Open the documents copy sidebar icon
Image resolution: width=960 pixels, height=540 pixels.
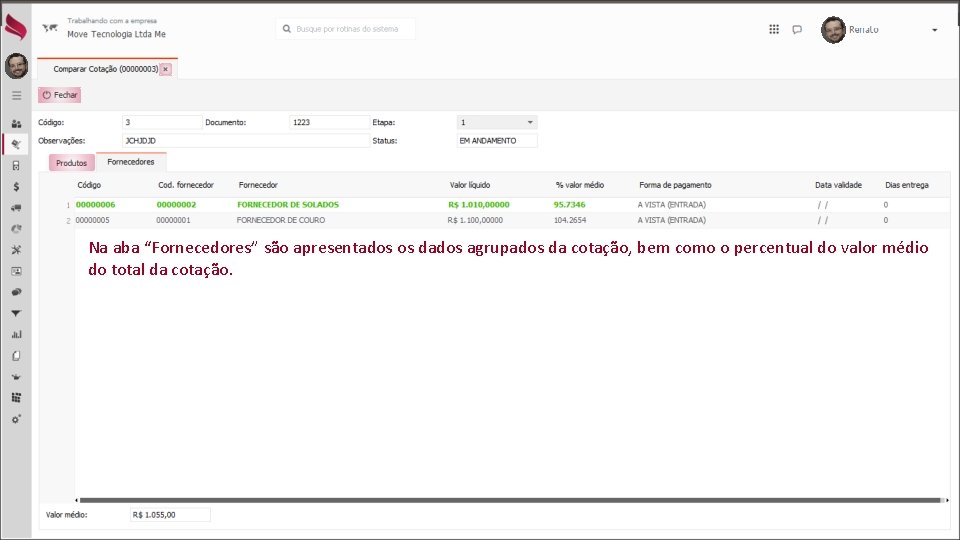pos(17,356)
